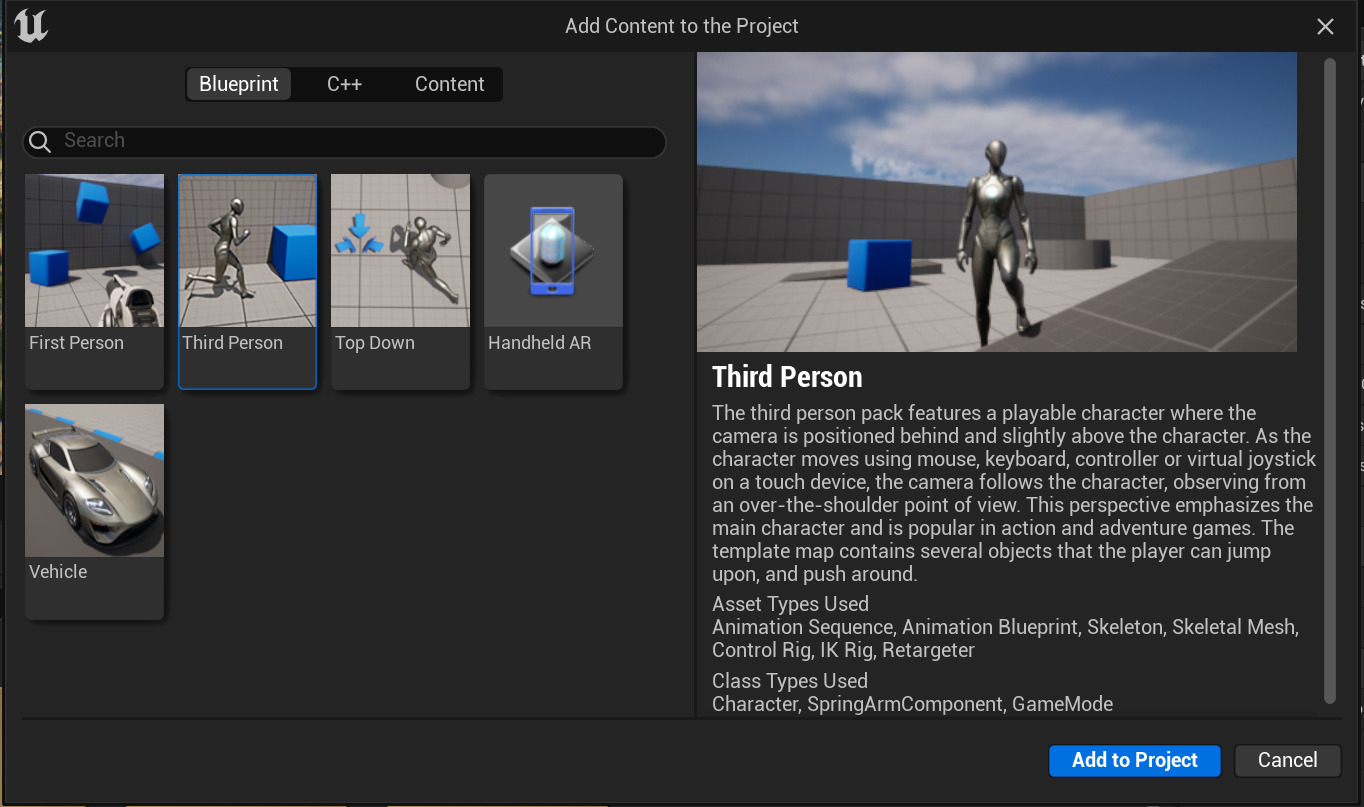The width and height of the screenshot is (1364, 807).
Task: Open the Content tab
Action: [449, 84]
